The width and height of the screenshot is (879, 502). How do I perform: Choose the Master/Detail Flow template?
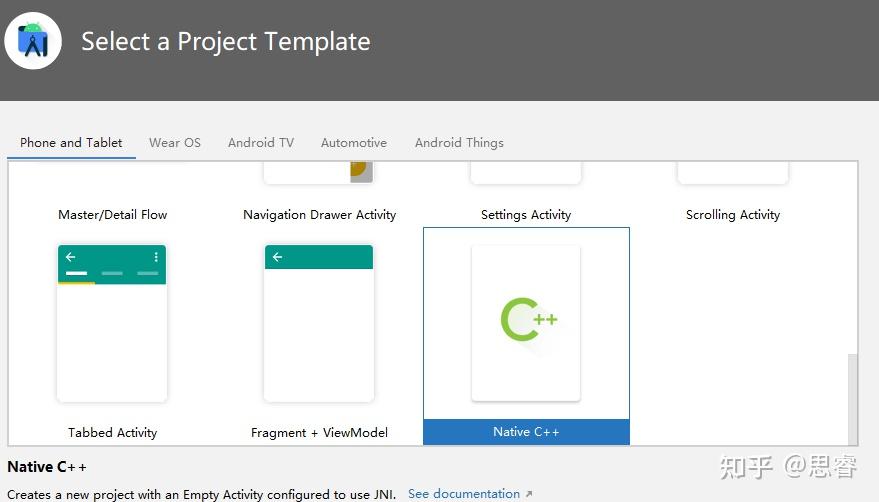pos(113,215)
